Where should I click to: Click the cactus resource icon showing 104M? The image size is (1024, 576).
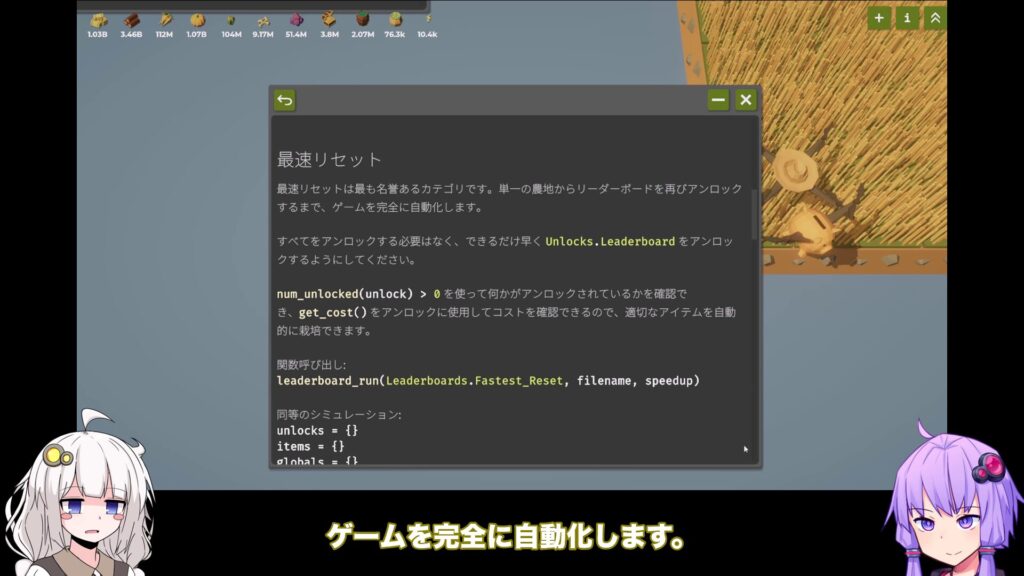(x=231, y=20)
